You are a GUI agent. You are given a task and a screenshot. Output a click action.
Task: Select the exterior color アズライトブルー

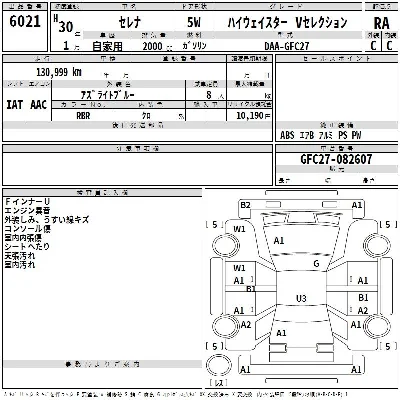click(x=108, y=95)
